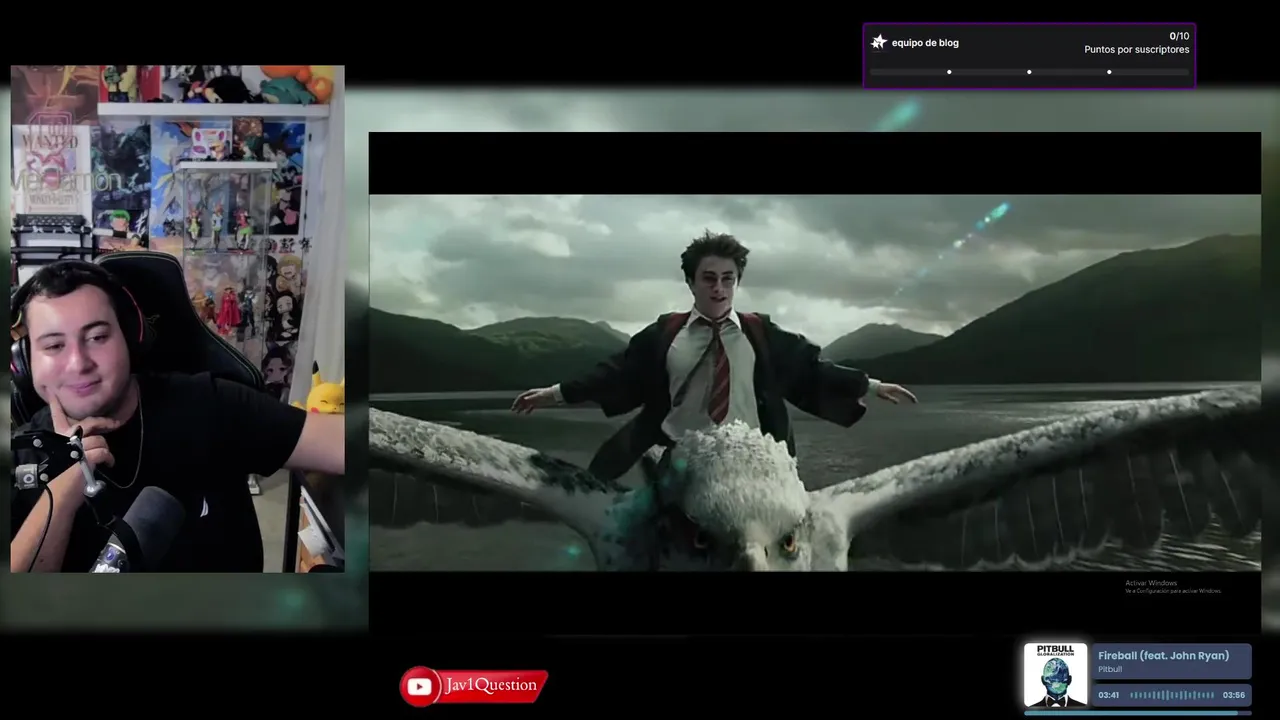Click the equipo de blog goal title
Image resolution: width=1280 pixels, height=720 pixels.
(925, 43)
